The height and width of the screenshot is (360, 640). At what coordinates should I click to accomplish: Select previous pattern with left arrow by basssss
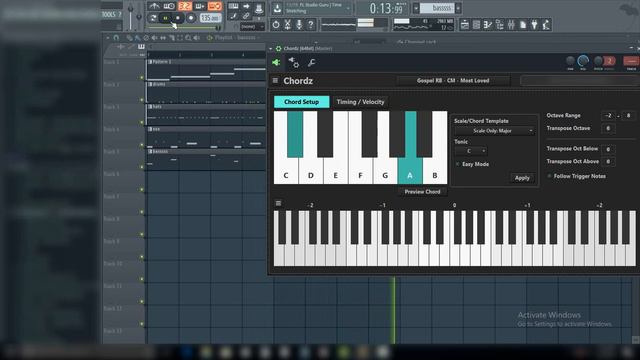click(416, 8)
